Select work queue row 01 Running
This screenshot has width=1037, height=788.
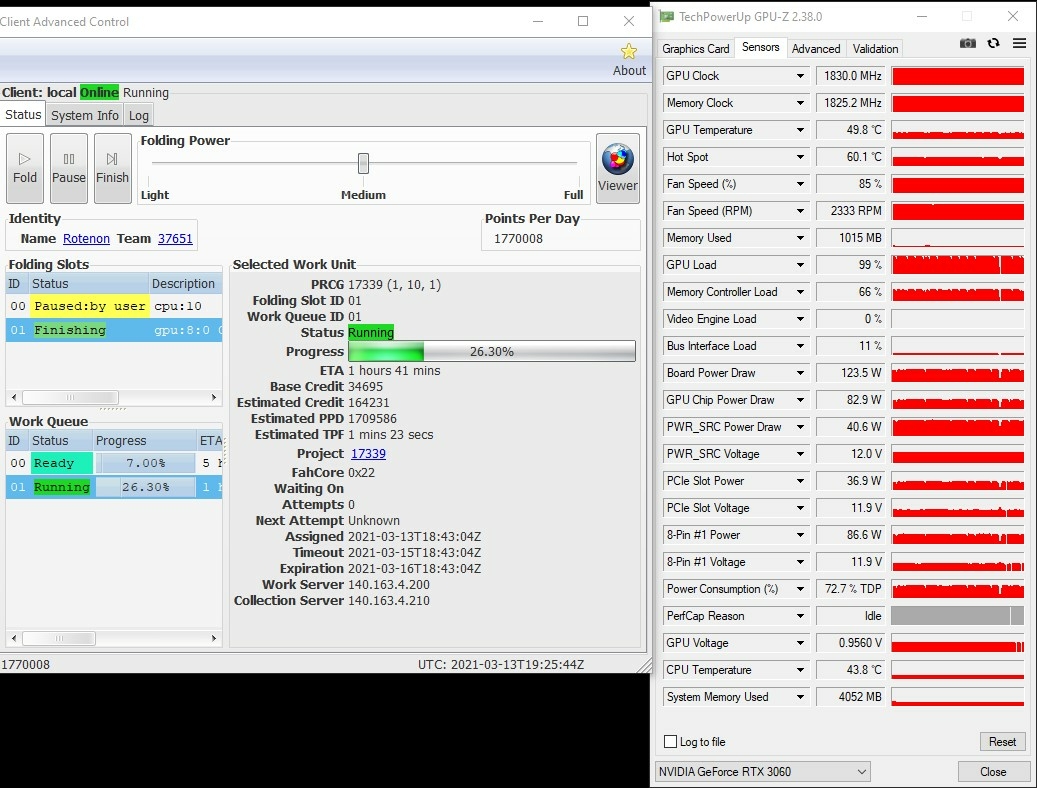coord(114,487)
